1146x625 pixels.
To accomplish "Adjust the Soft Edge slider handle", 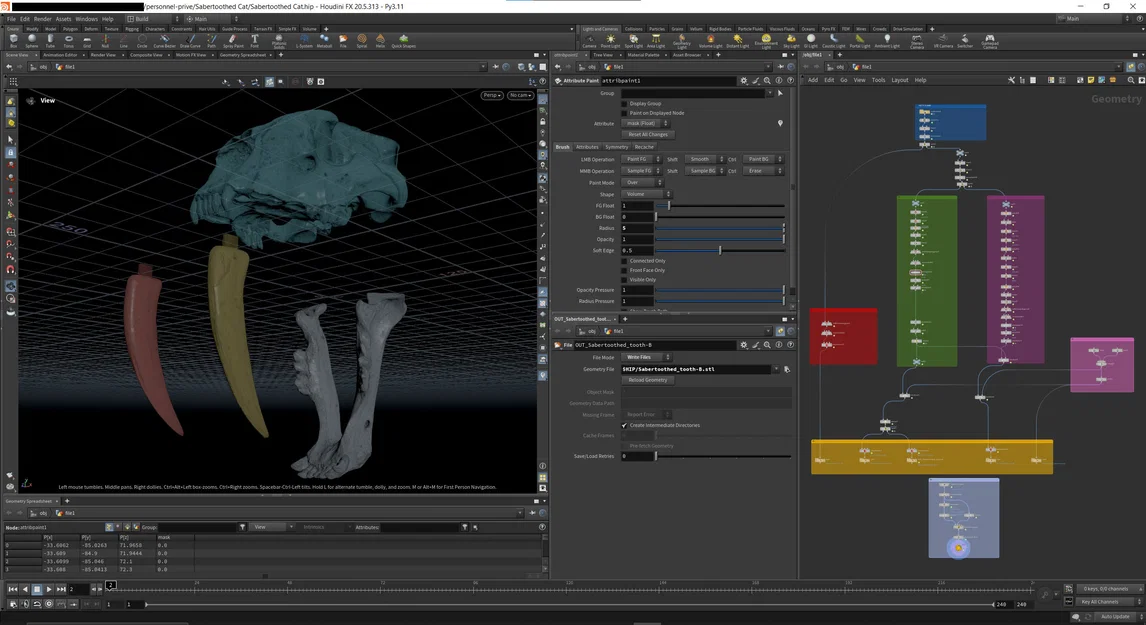I will coord(719,250).
